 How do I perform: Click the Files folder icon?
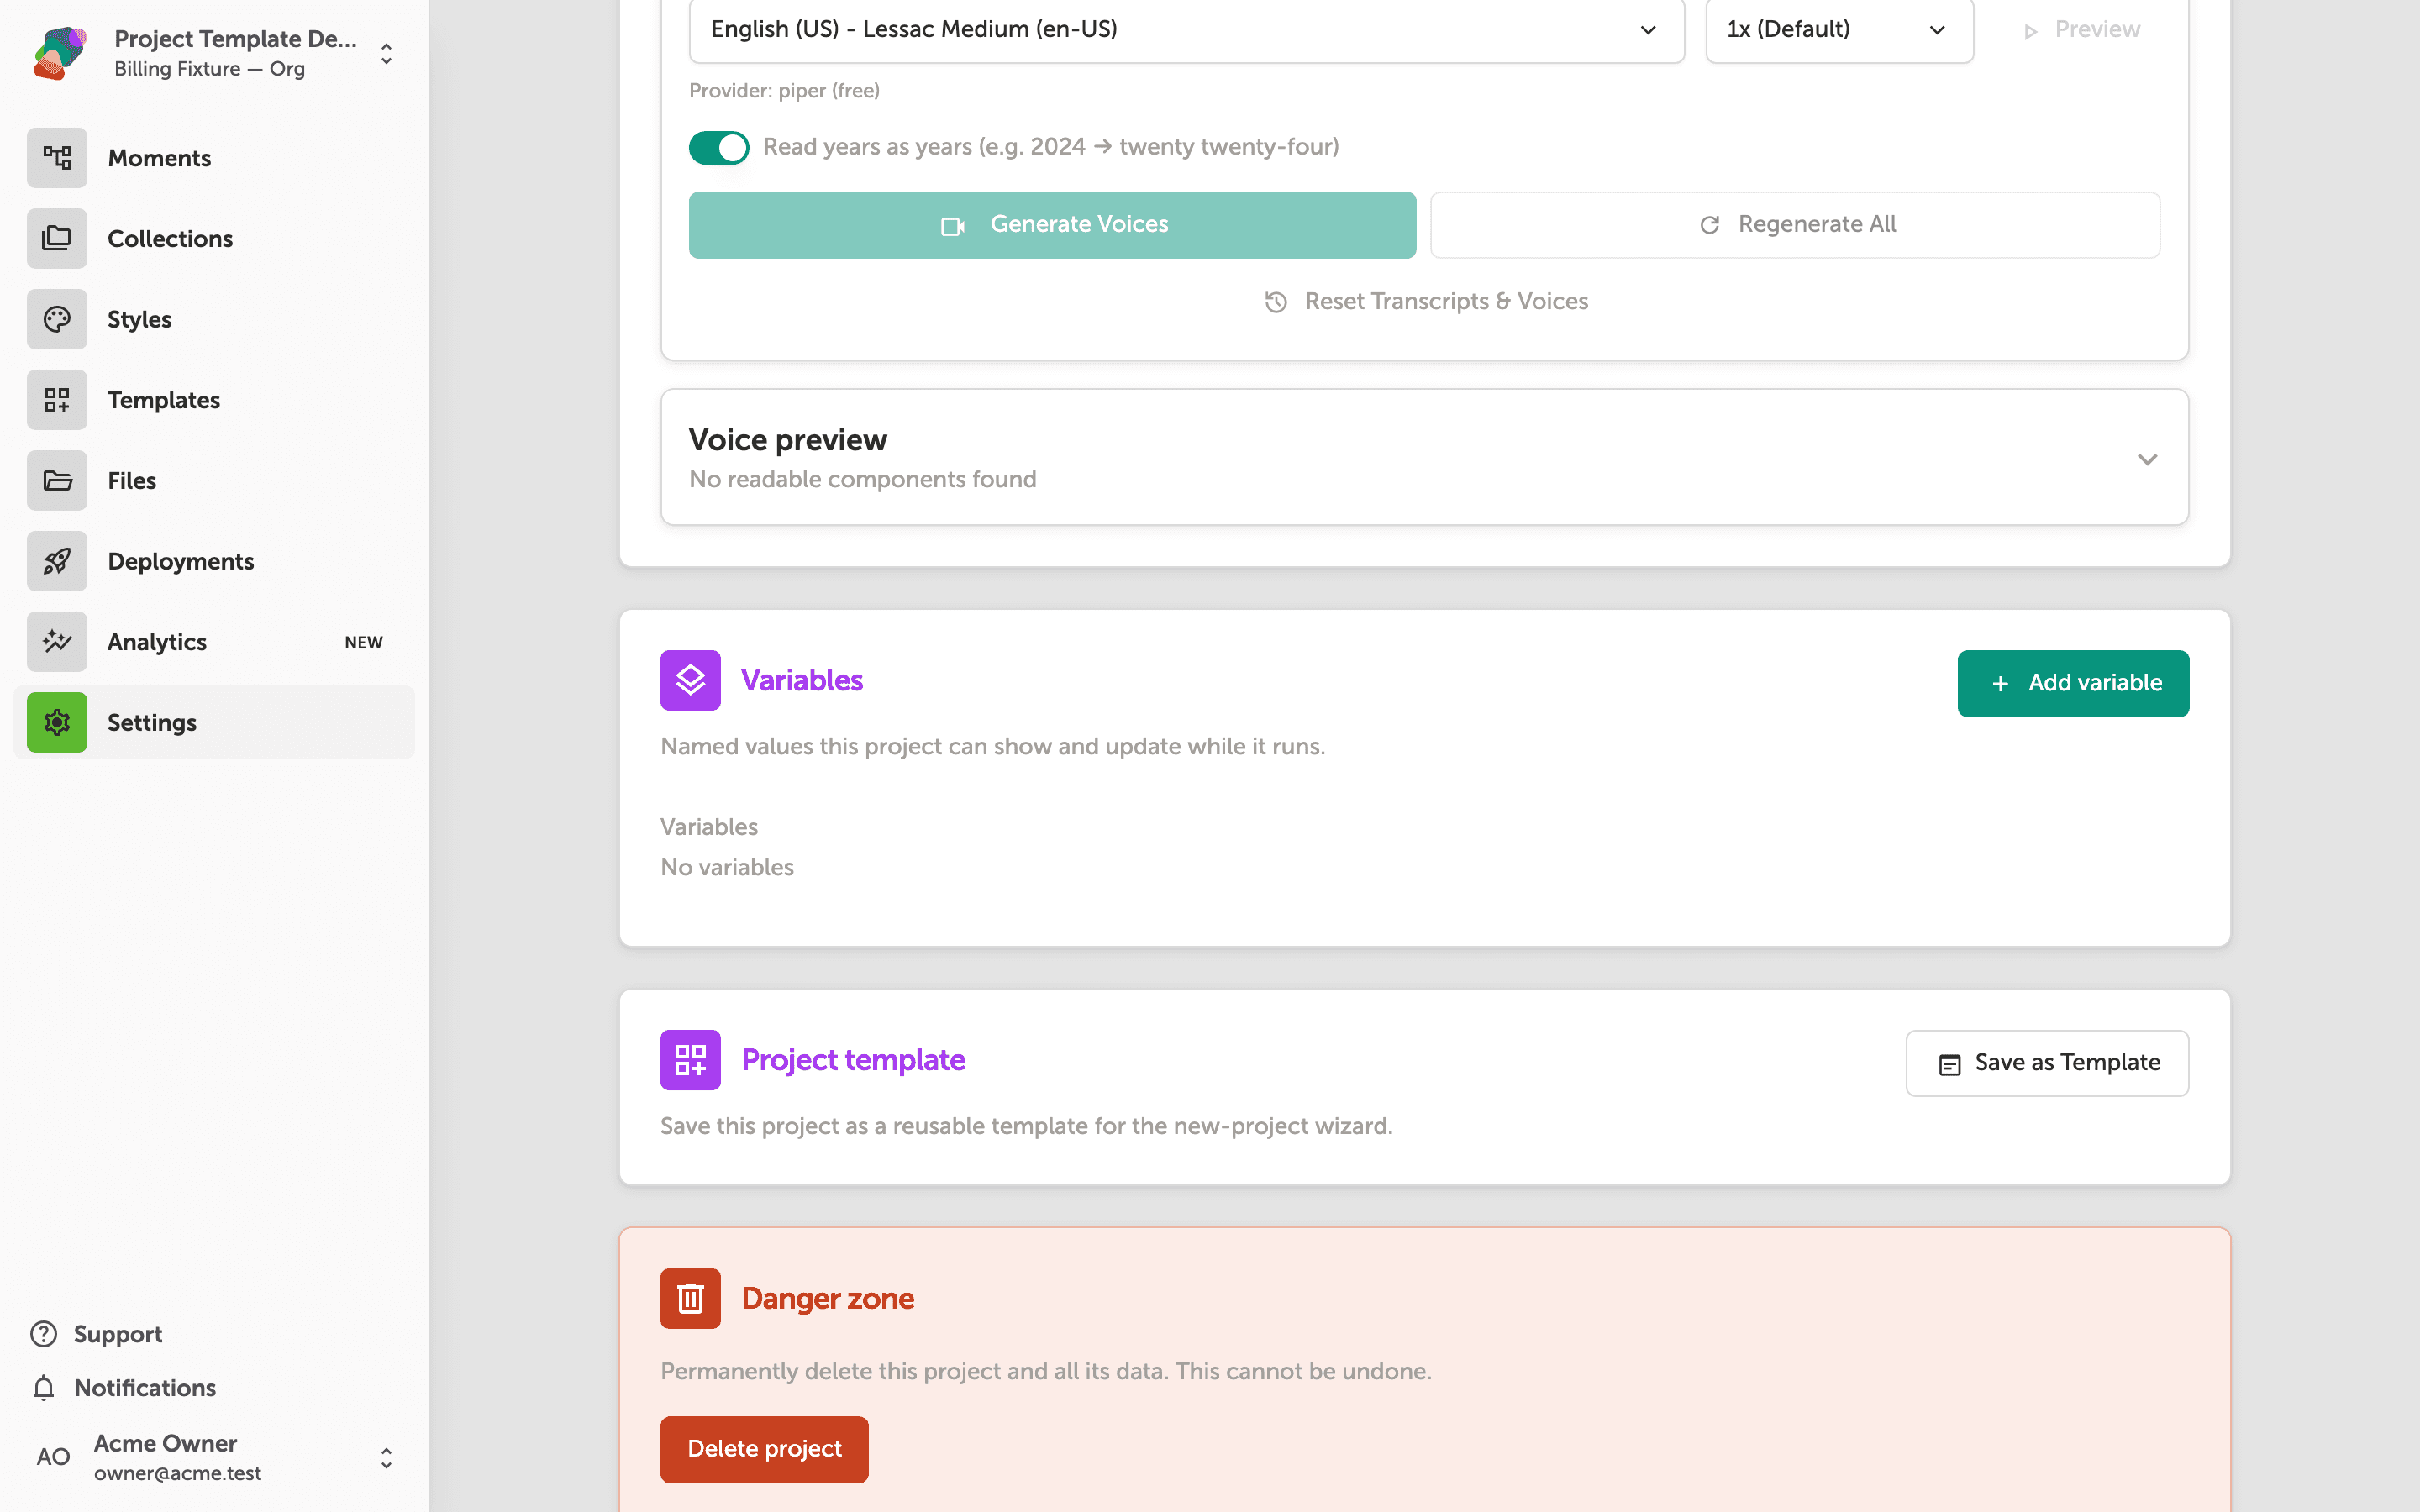click(57, 480)
